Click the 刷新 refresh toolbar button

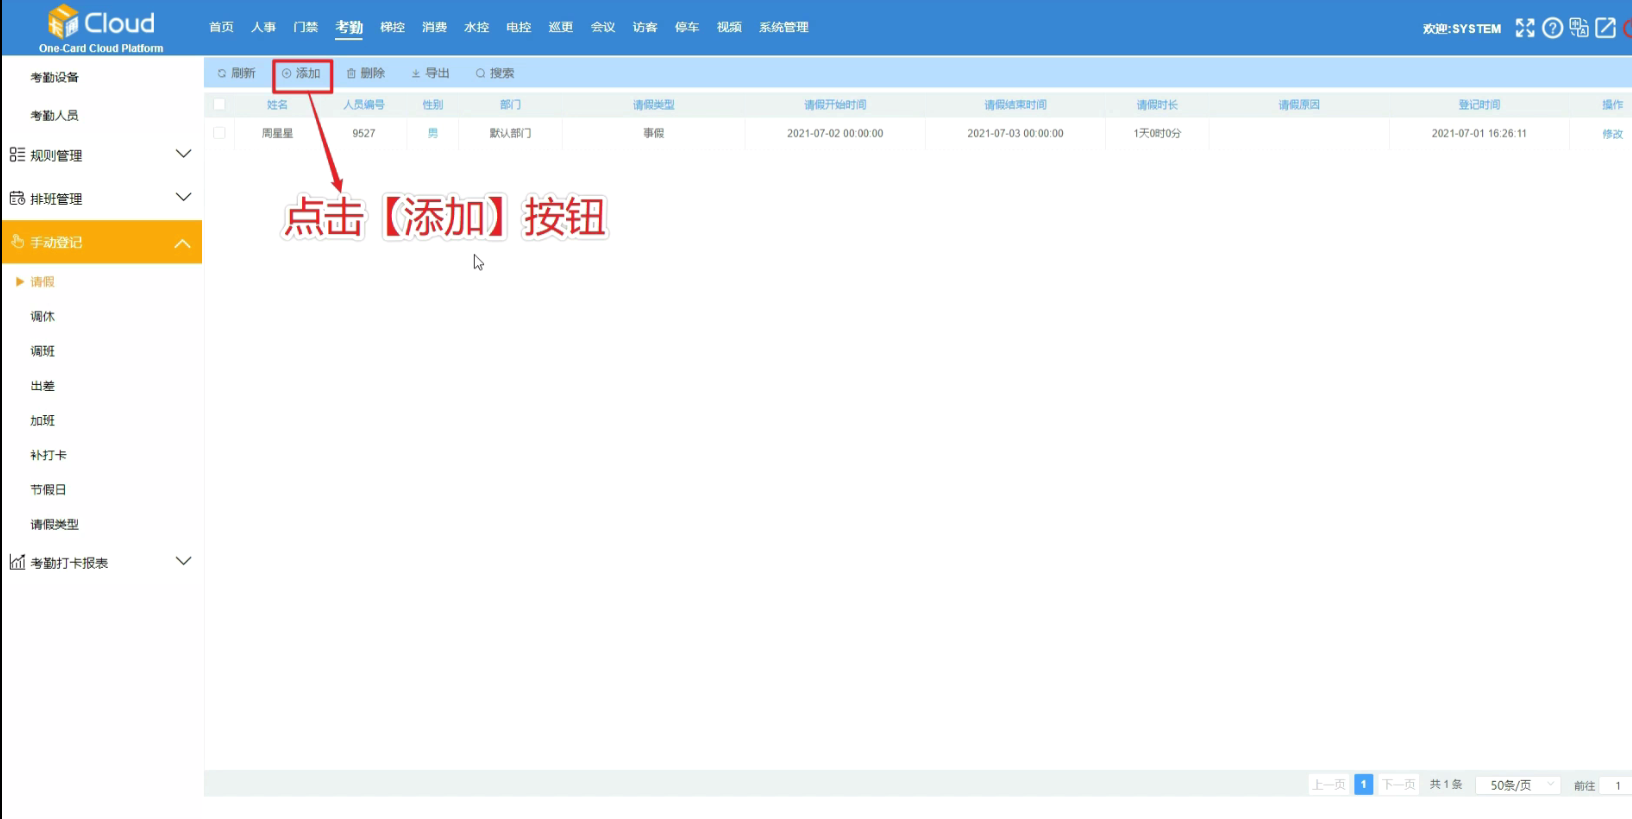pos(237,73)
